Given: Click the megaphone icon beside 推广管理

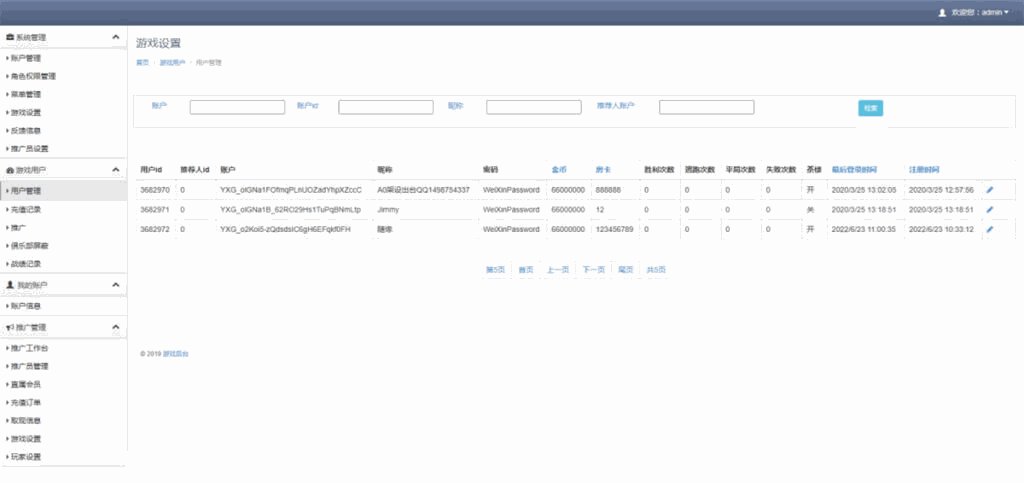Looking at the screenshot, I should click(10, 328).
